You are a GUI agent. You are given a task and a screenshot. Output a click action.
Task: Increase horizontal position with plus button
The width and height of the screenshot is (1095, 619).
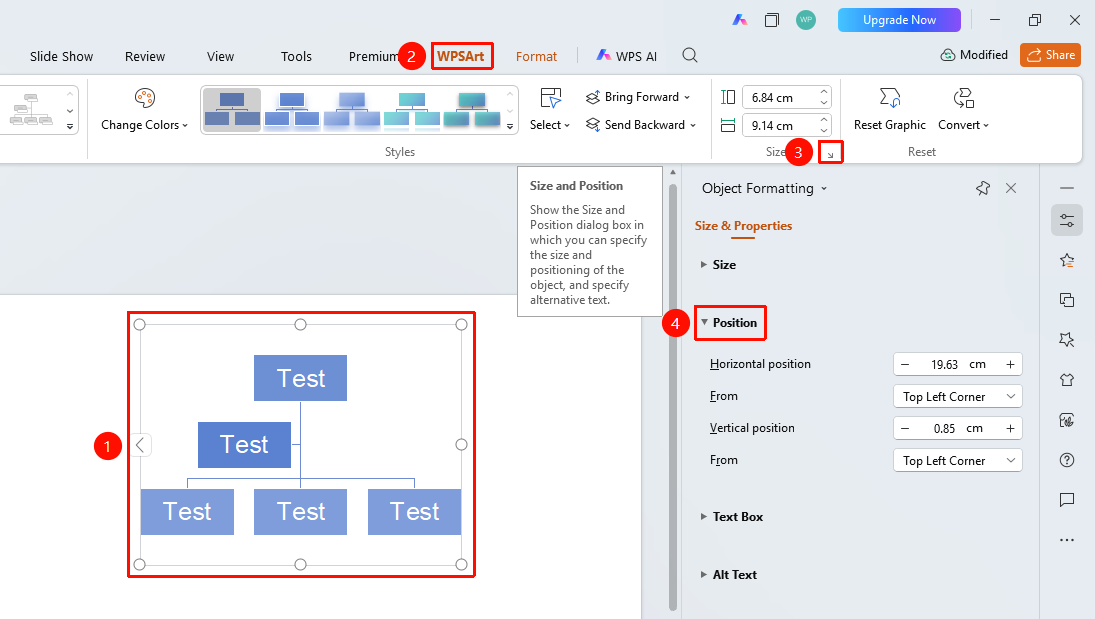[x=1010, y=364]
